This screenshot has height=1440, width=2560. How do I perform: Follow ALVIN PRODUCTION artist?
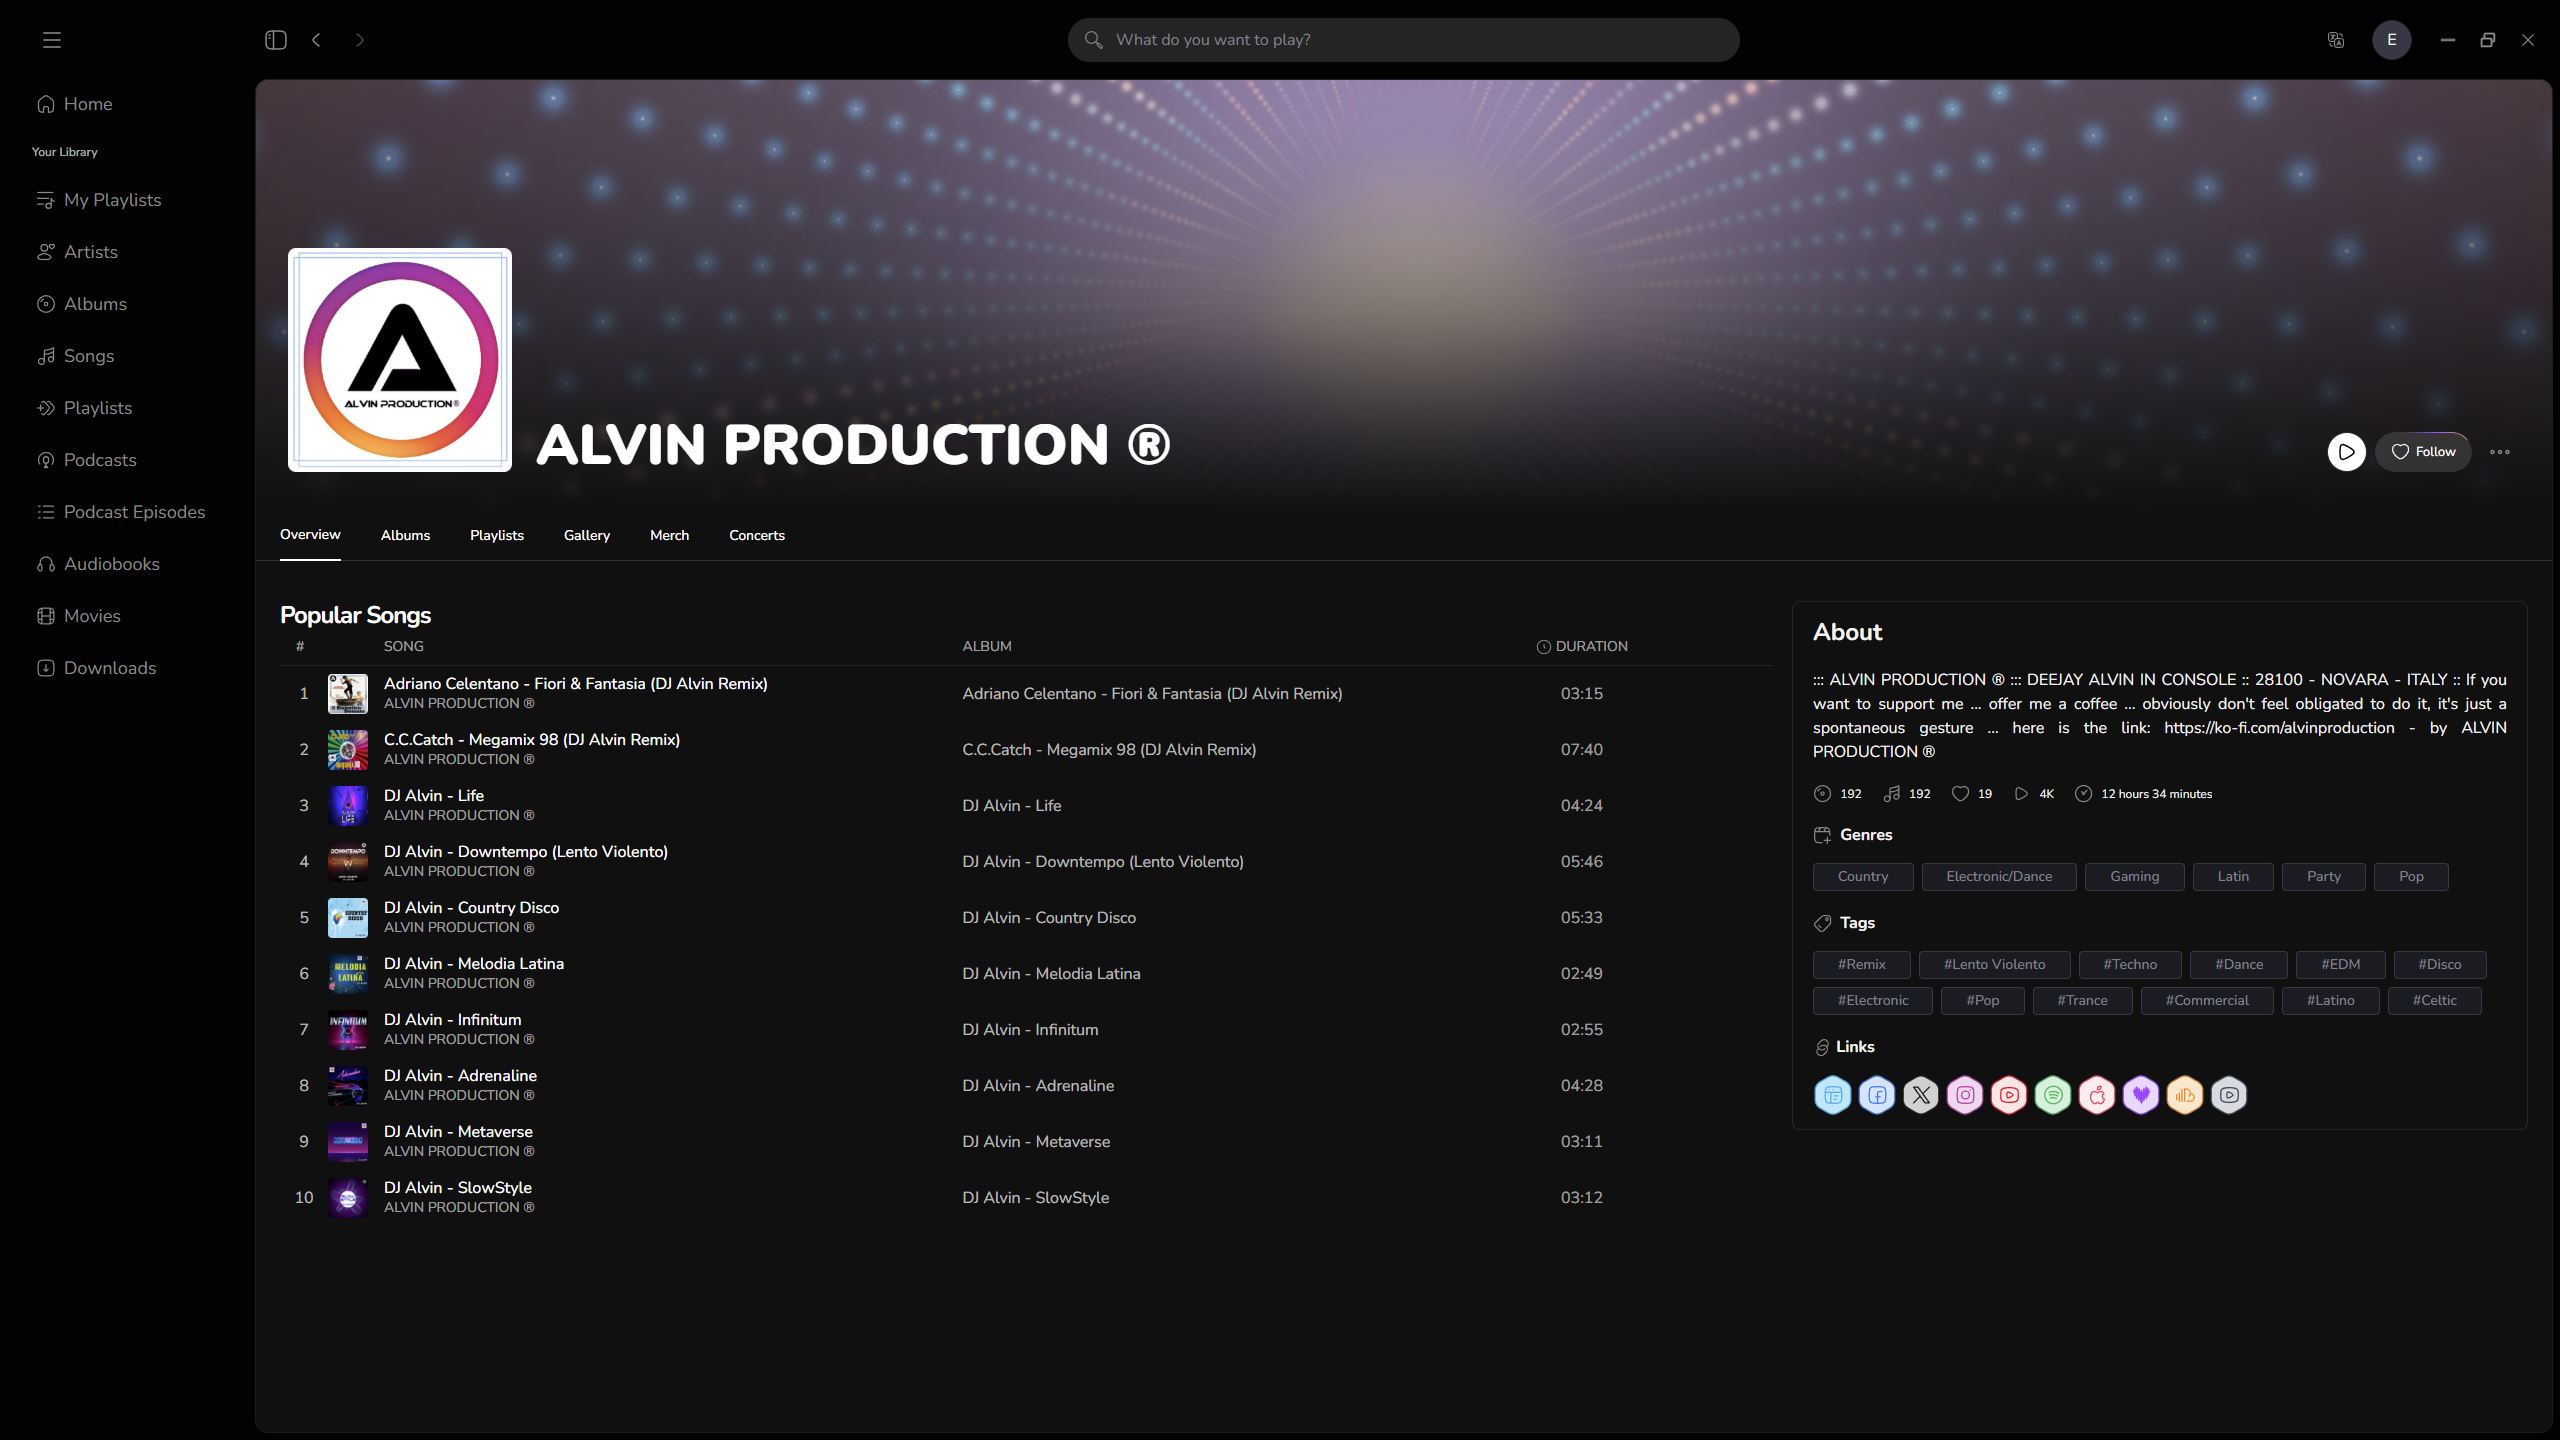[2423, 452]
